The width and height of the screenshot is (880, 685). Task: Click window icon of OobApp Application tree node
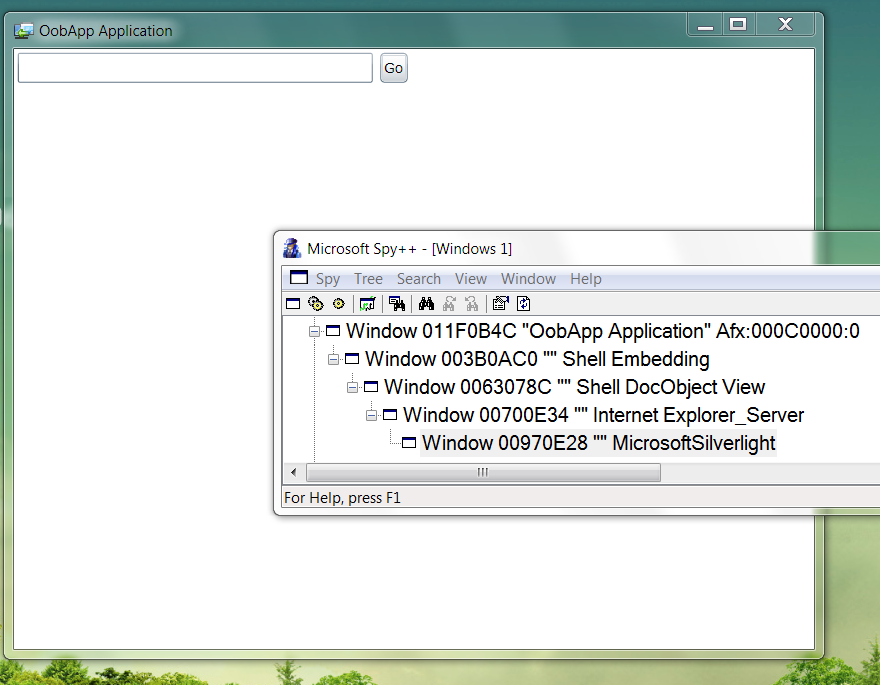[333, 331]
